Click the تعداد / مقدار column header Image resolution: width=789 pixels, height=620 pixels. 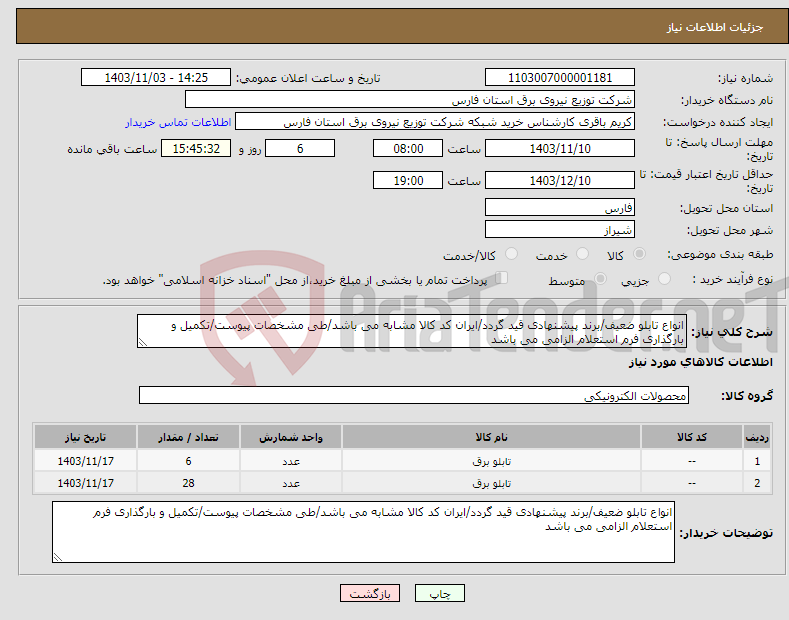pos(188,437)
